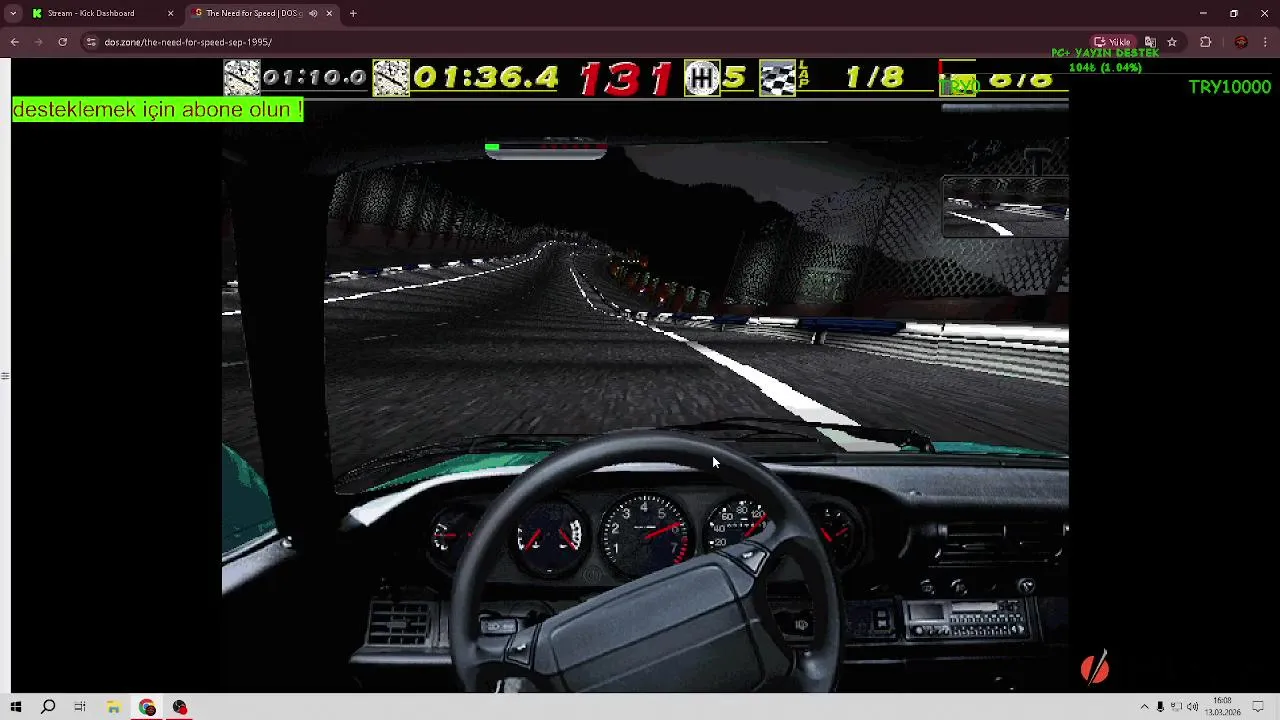
Task: Open the taskbar clock showing 16:08
Action: click(x=1222, y=707)
